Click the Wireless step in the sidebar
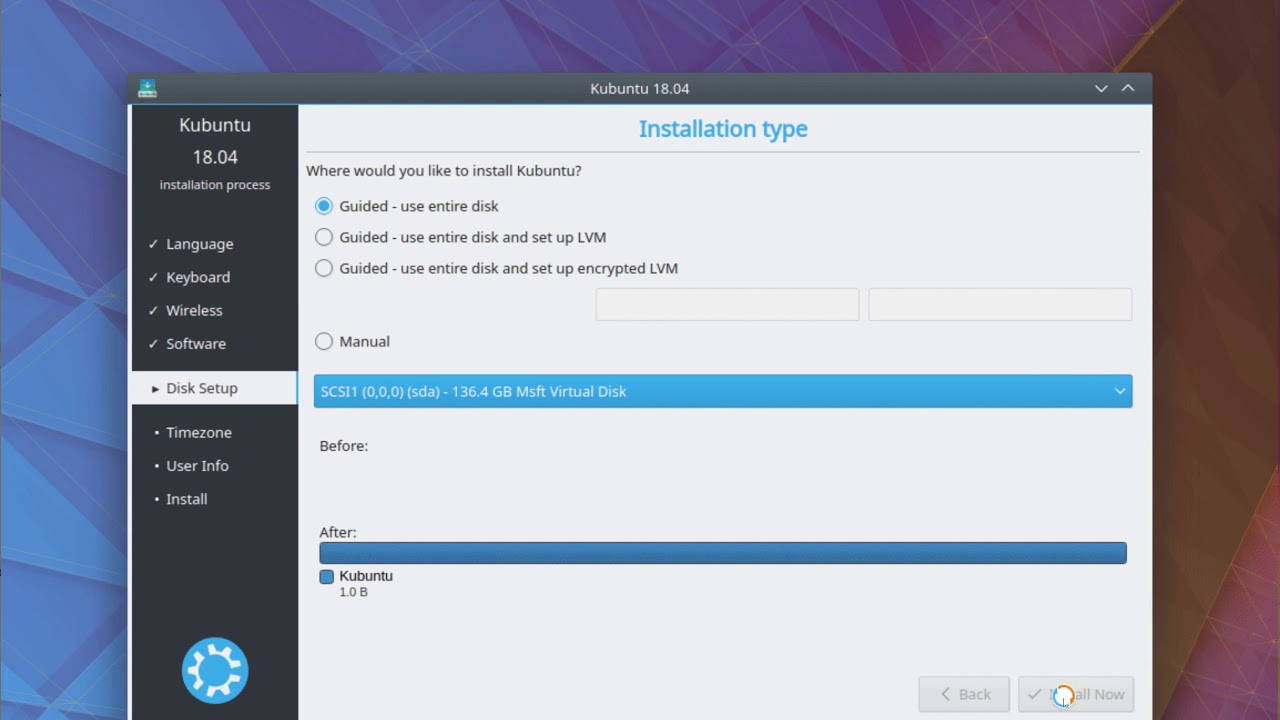The image size is (1280, 720). point(194,310)
